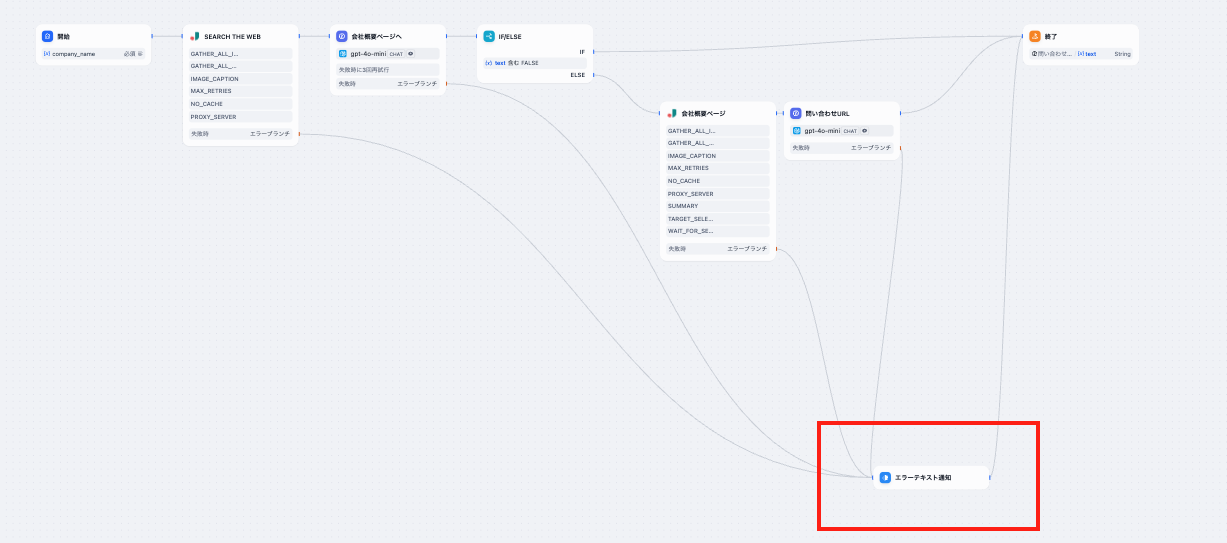Click the IF branch output handle
Image resolution: width=1227 pixels, height=543 pixels.
coord(593,51)
